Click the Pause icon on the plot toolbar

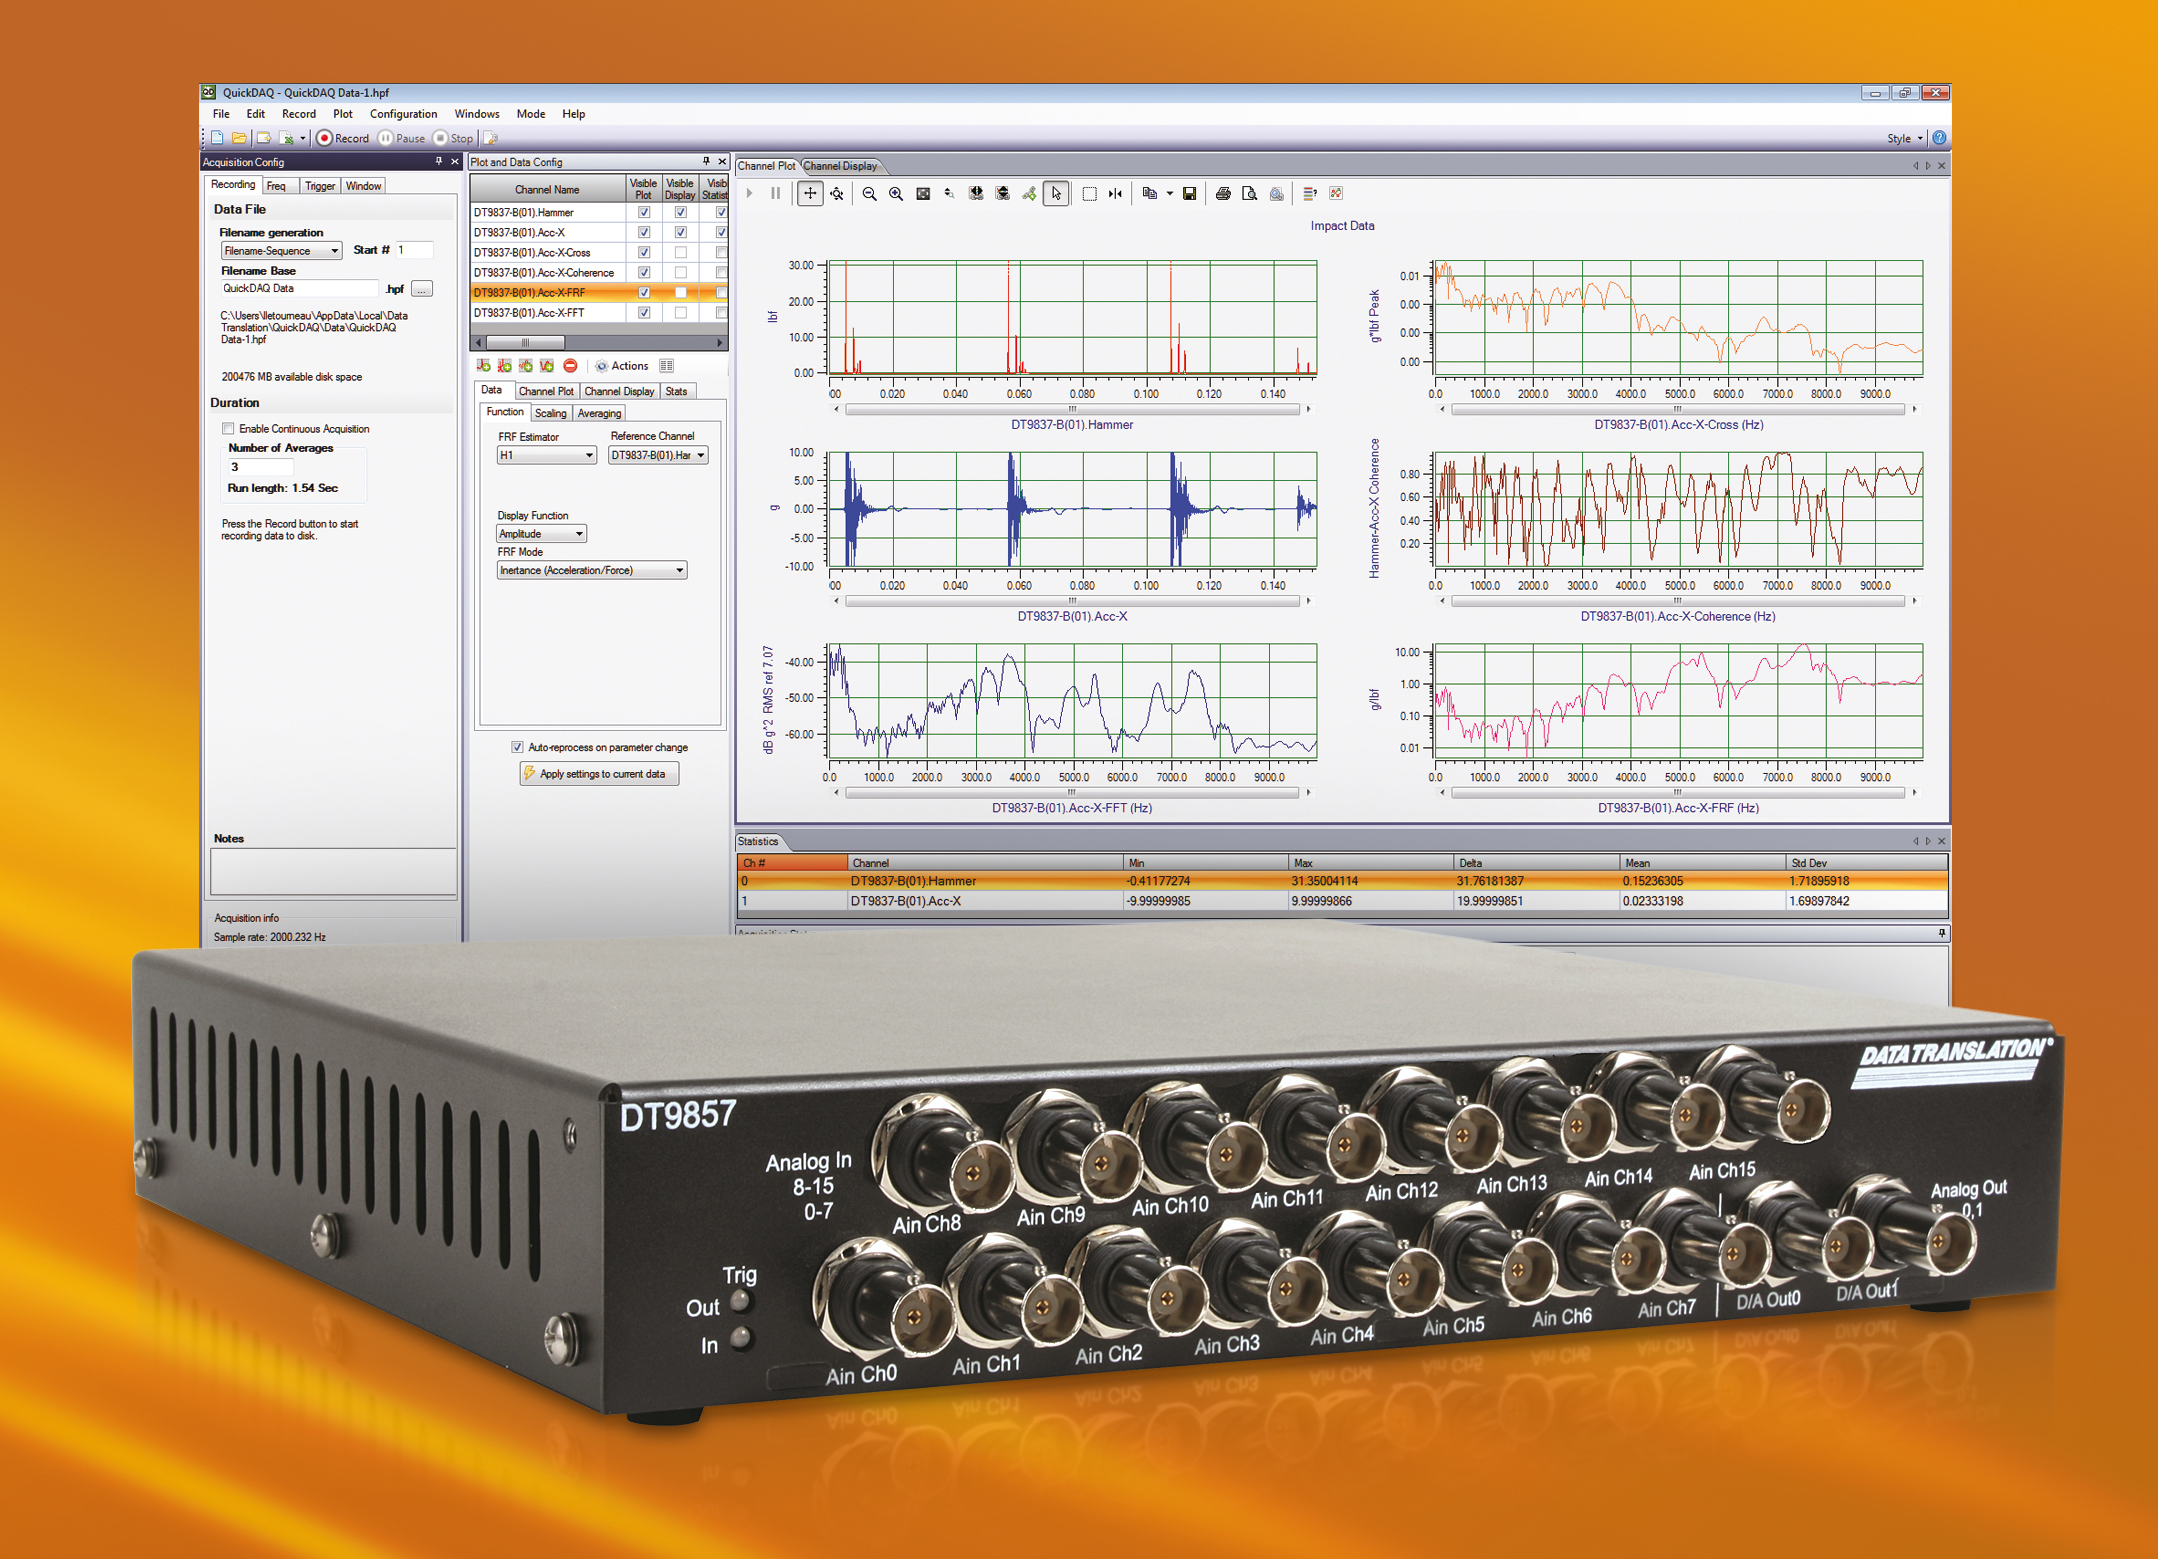click(775, 194)
